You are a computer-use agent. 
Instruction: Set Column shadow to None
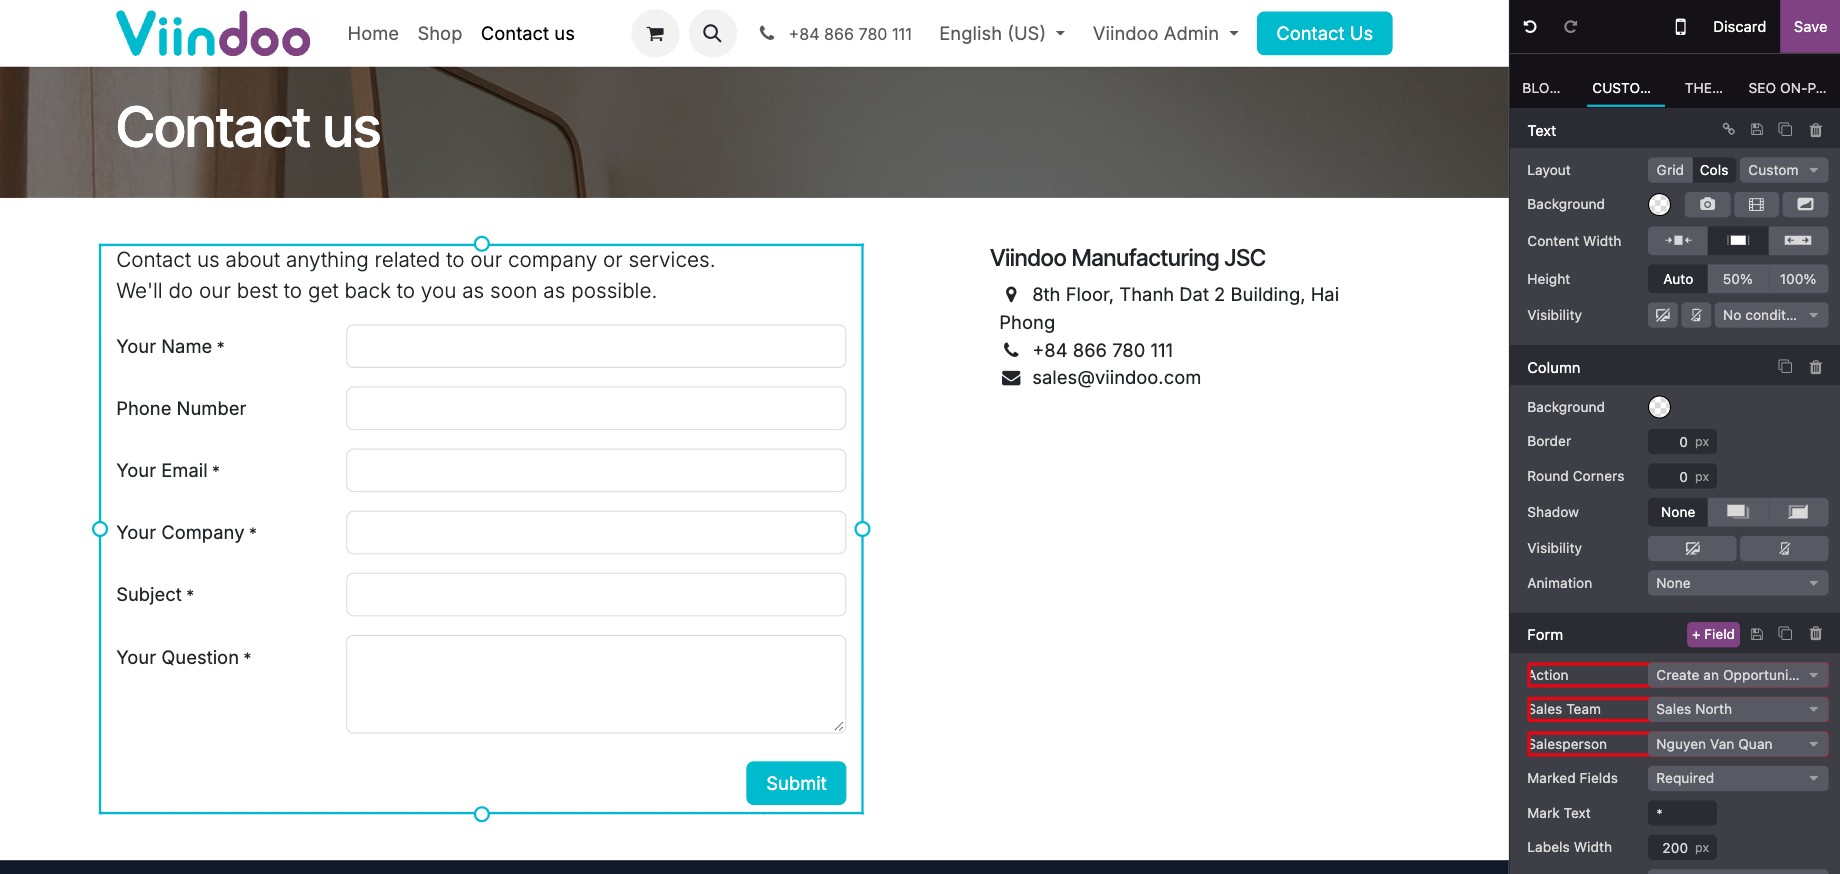tap(1678, 512)
